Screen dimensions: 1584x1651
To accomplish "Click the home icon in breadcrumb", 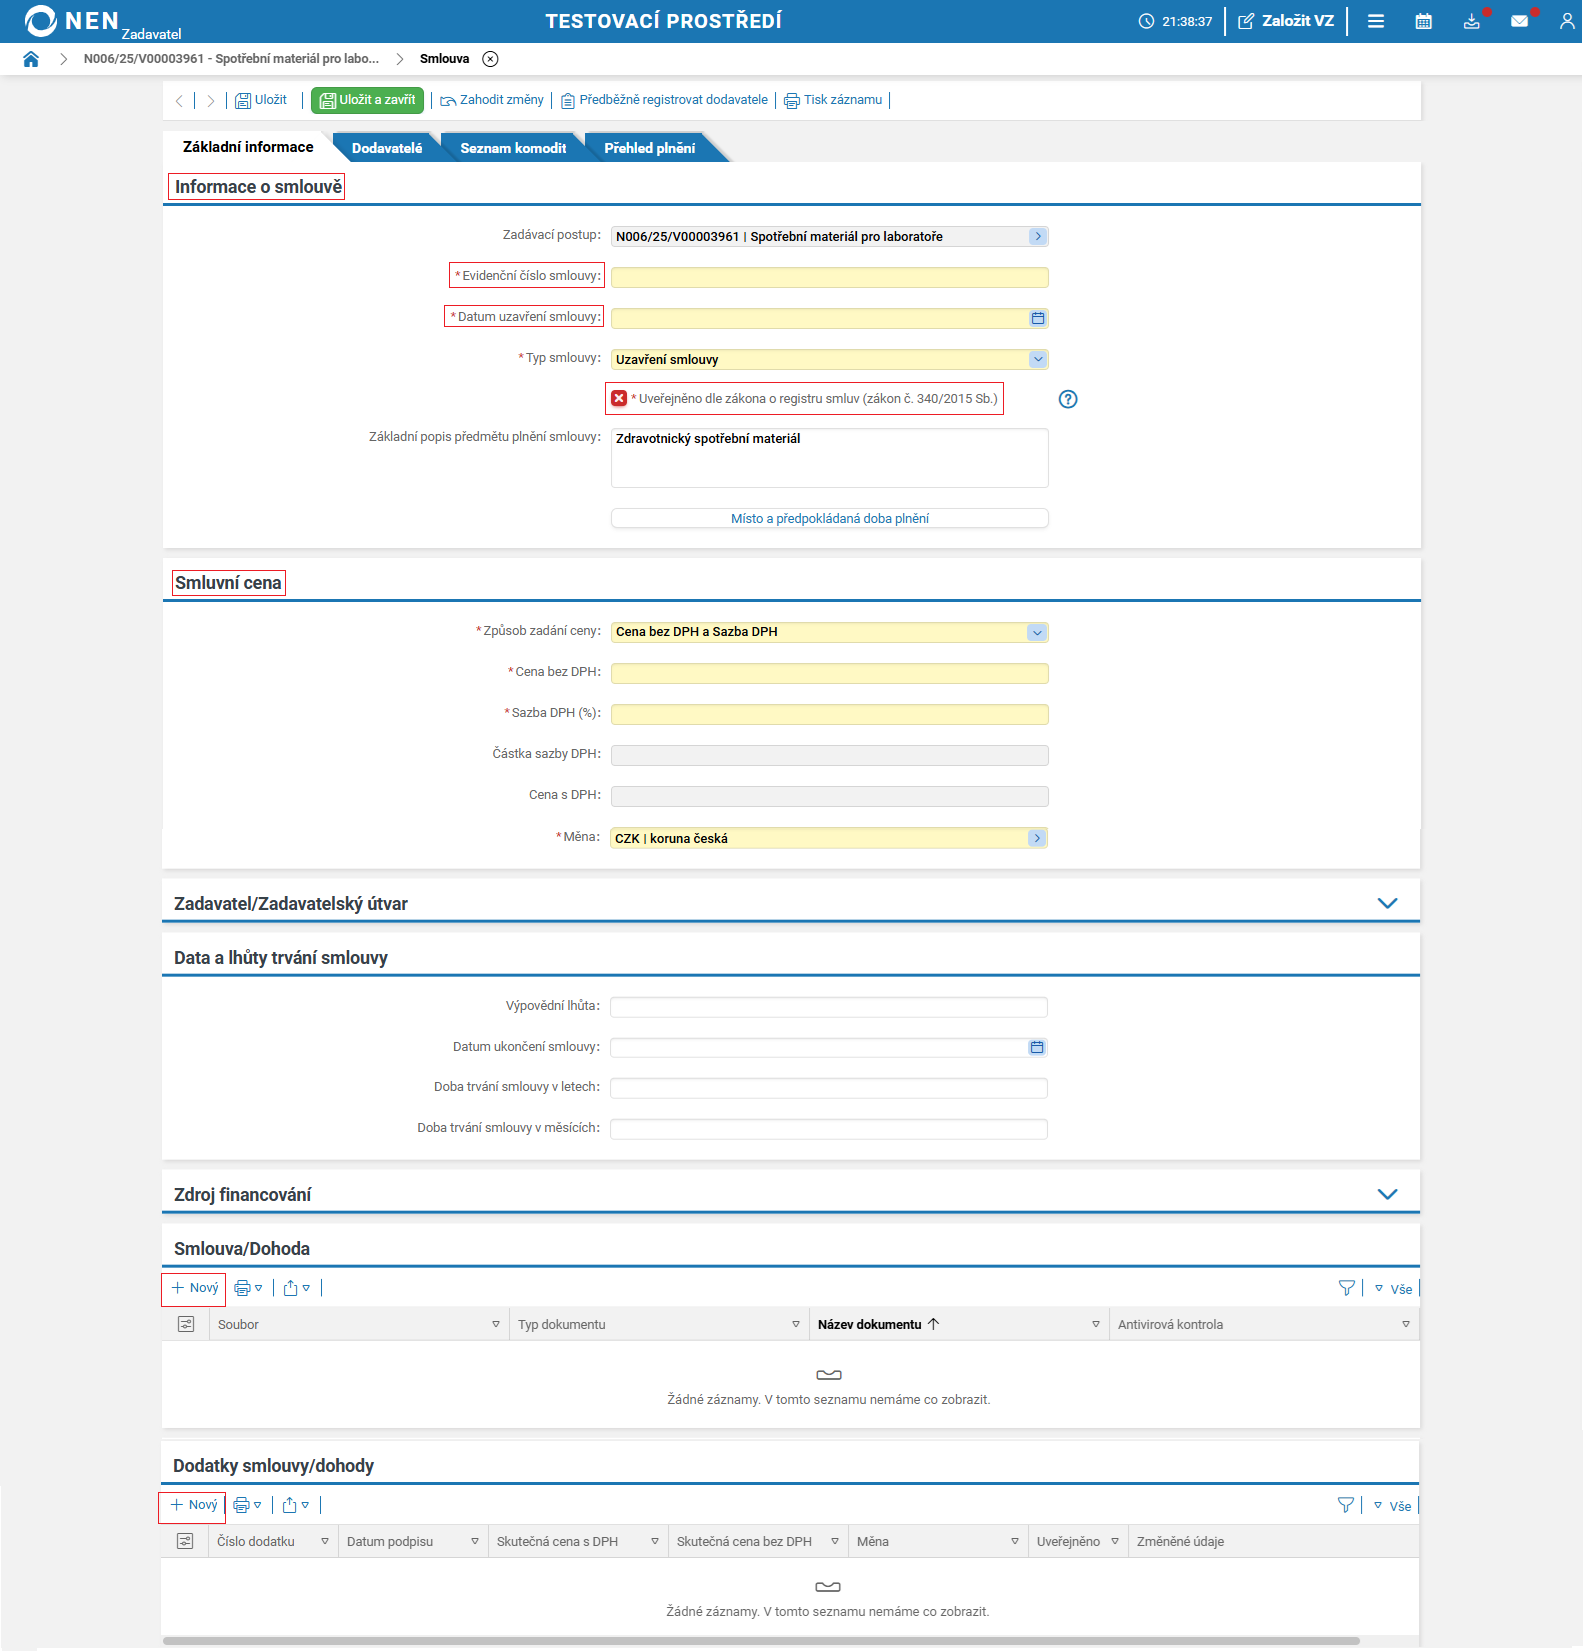I will pos(31,59).
